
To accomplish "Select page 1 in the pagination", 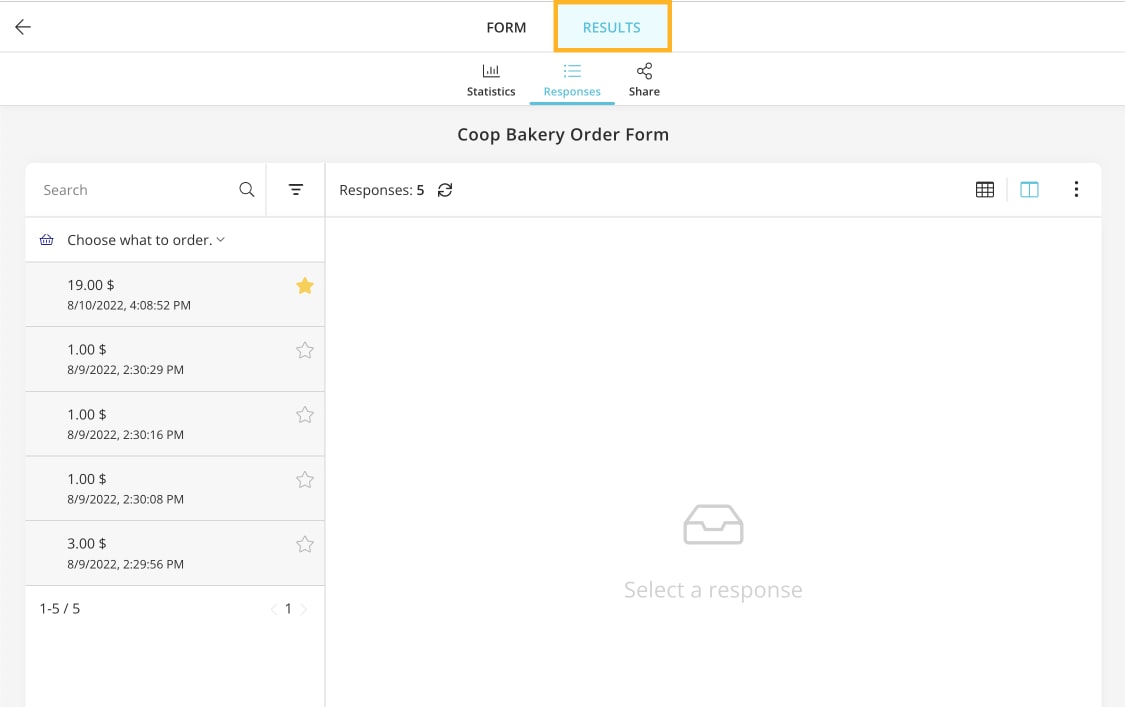I will click(288, 608).
